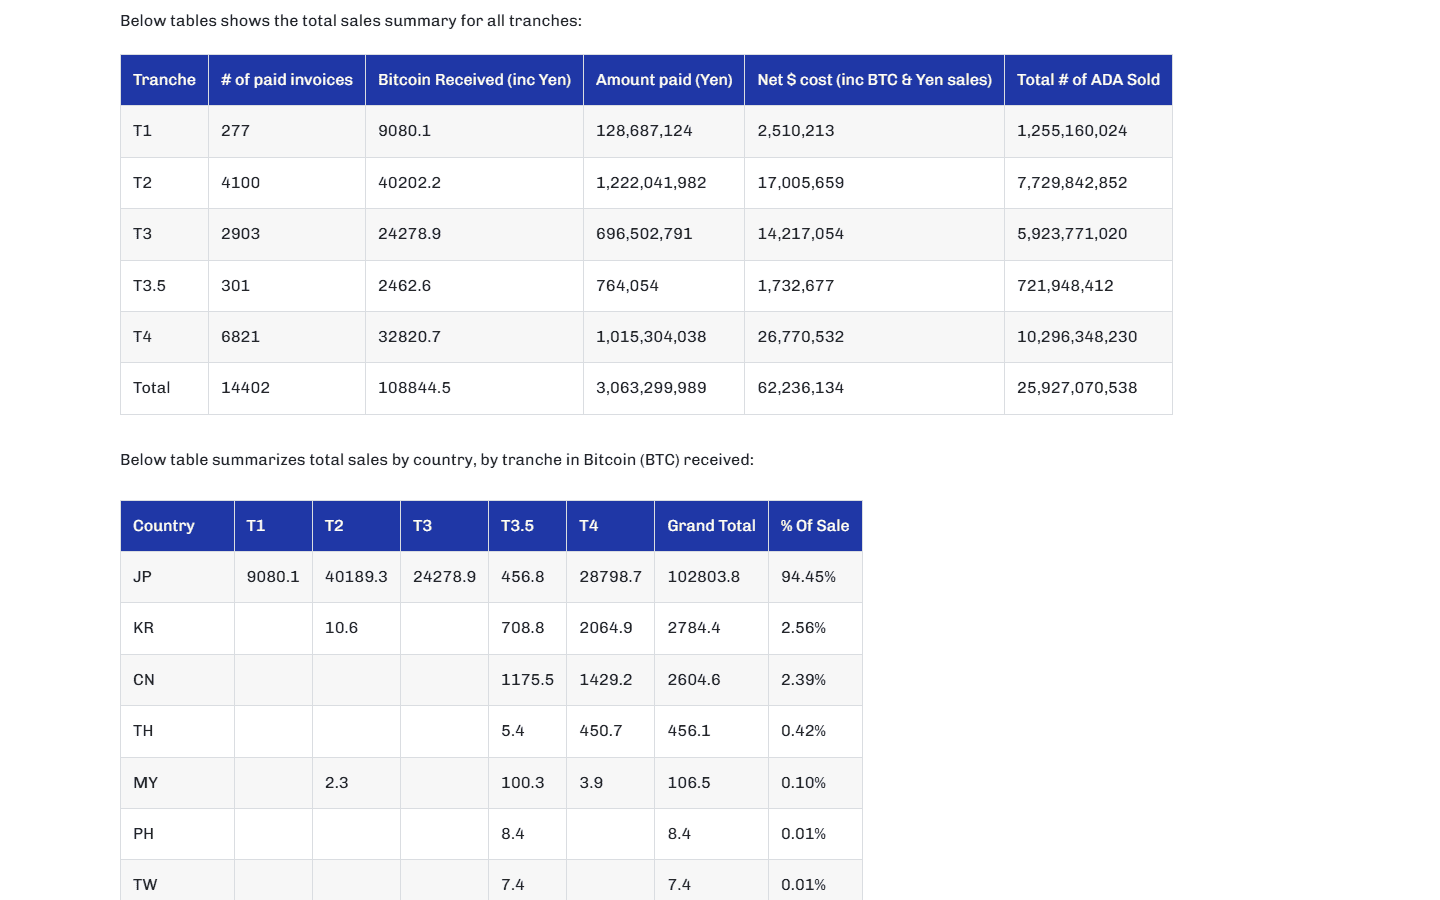
Task: Click the net cost 1,732,677
Action: (x=795, y=286)
